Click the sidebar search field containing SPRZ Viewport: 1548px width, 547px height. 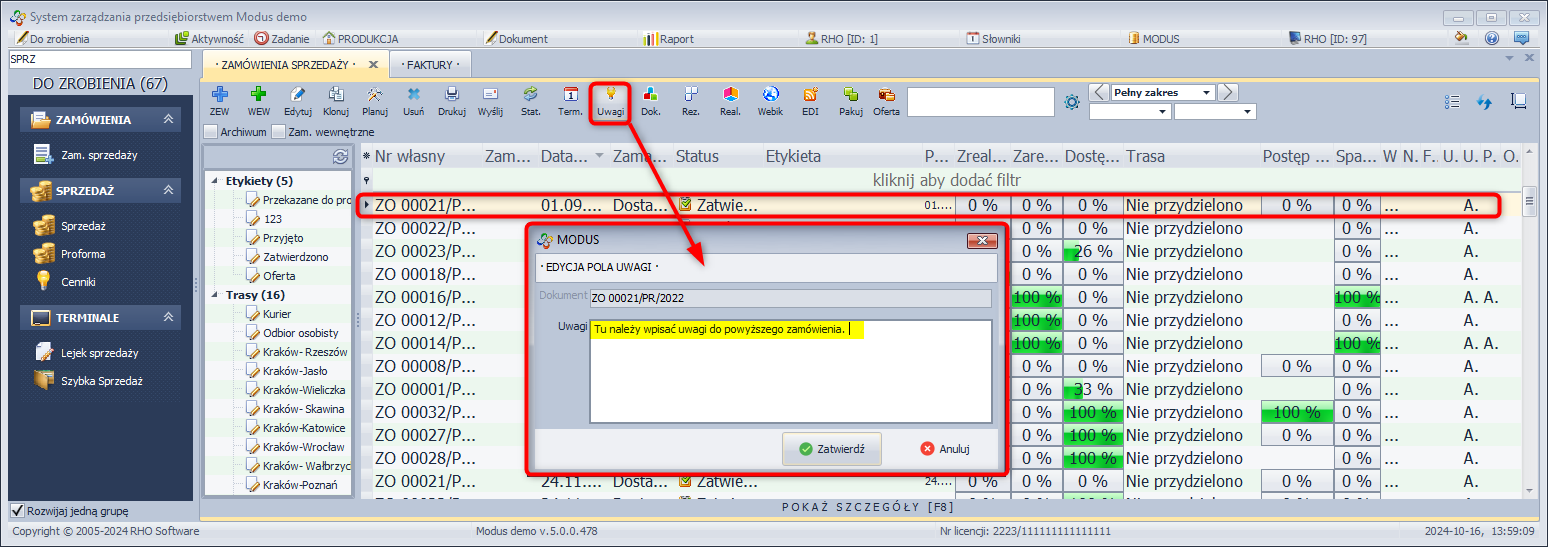99,59
